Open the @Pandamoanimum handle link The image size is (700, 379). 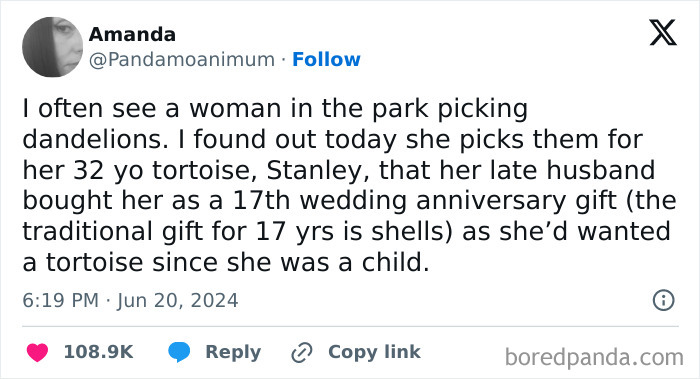182,60
